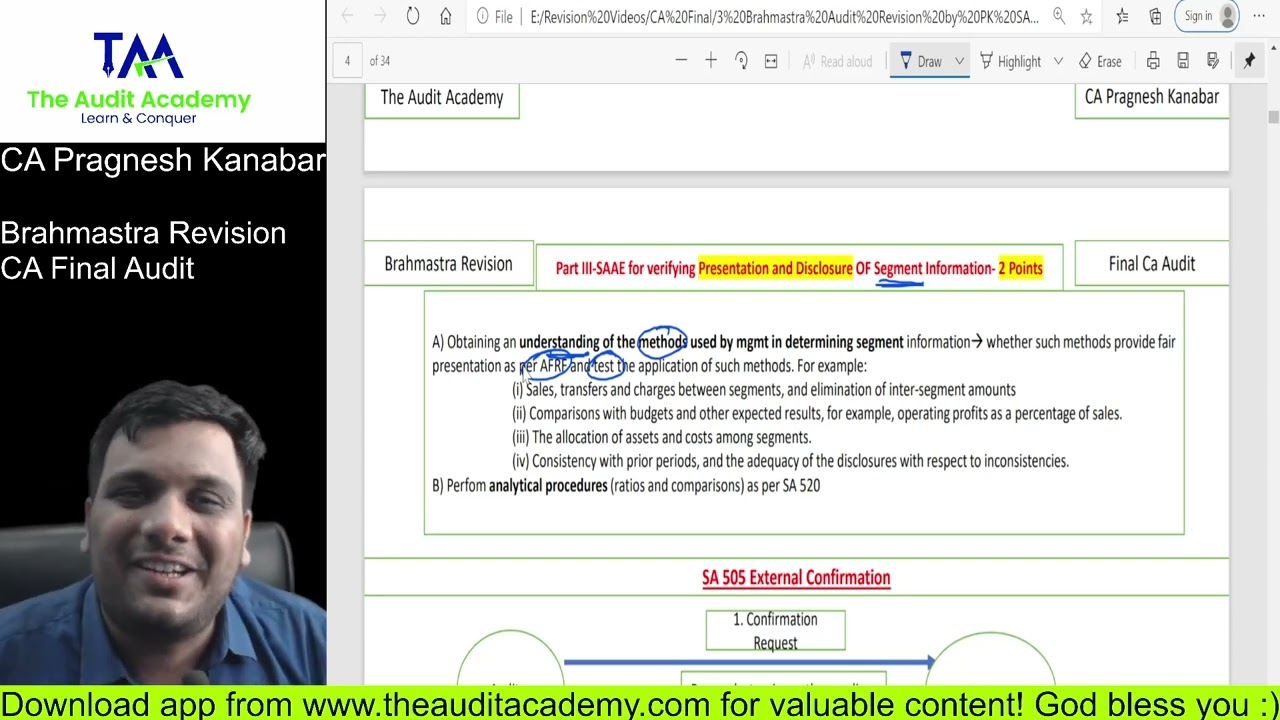The height and width of the screenshot is (720, 1280).
Task: Zoom out the PDF with minus icon
Action: pyautogui.click(x=681, y=61)
